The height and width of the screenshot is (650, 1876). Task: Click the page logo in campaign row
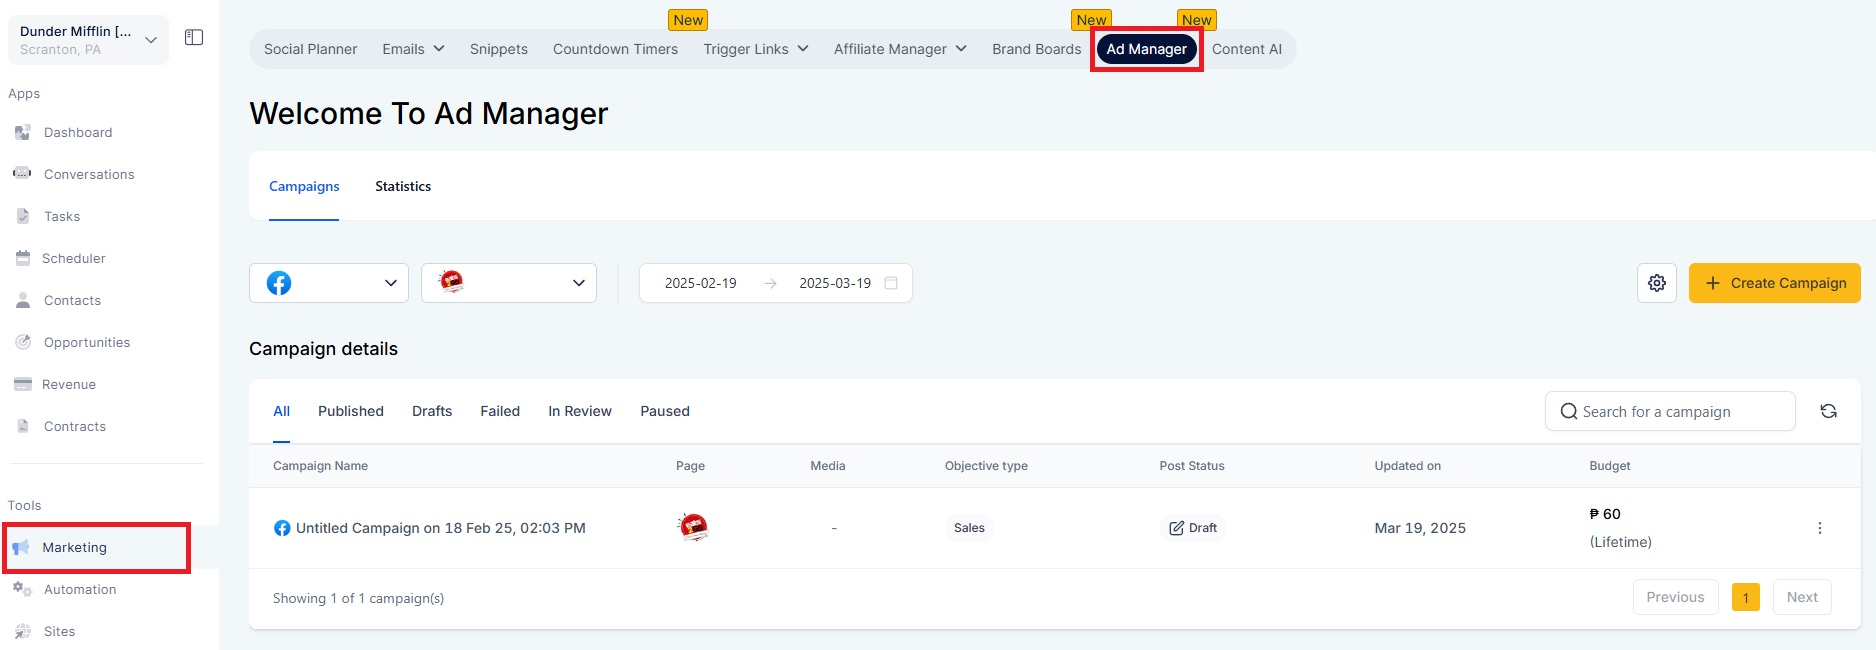click(x=693, y=527)
